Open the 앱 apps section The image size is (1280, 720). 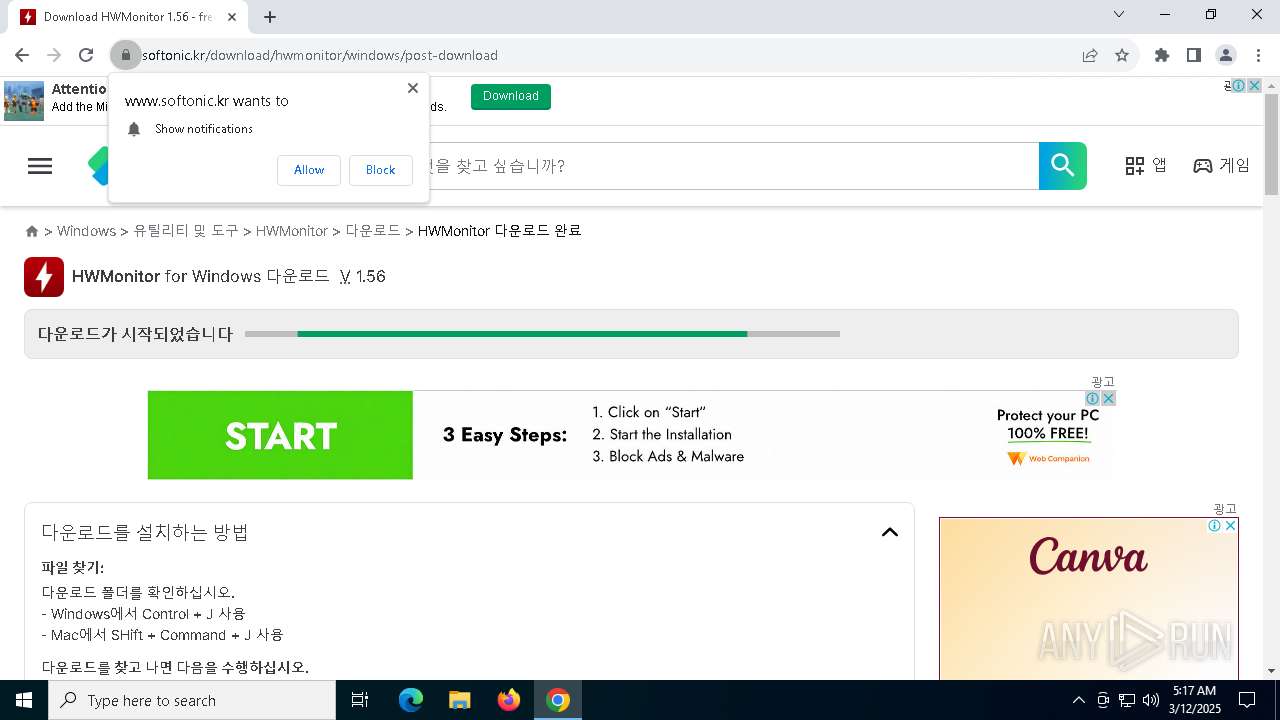point(1146,166)
